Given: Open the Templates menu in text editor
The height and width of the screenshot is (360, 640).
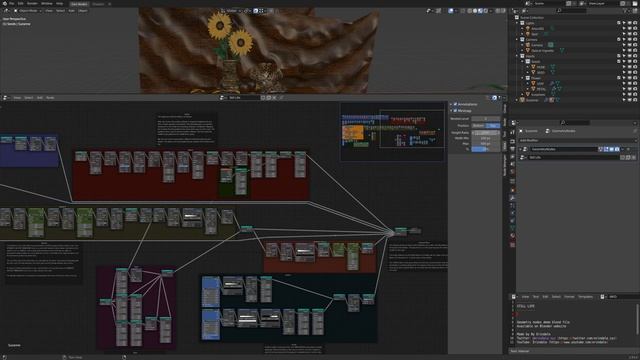Looking at the screenshot, I should pyautogui.click(x=585, y=297).
